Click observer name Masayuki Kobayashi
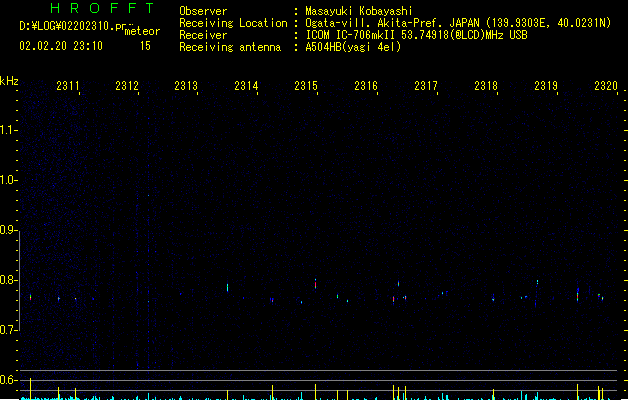The height and width of the screenshot is (400, 629). click(359, 11)
